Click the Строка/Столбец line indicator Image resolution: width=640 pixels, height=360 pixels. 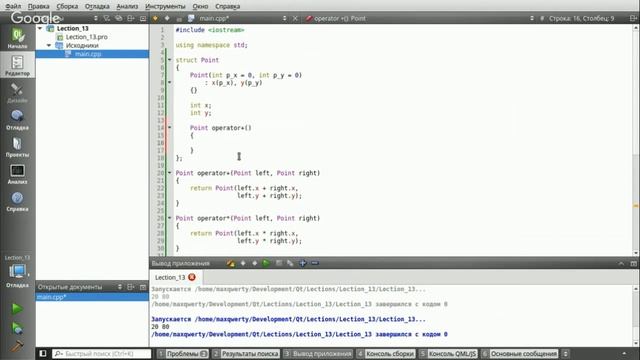tap(581, 18)
